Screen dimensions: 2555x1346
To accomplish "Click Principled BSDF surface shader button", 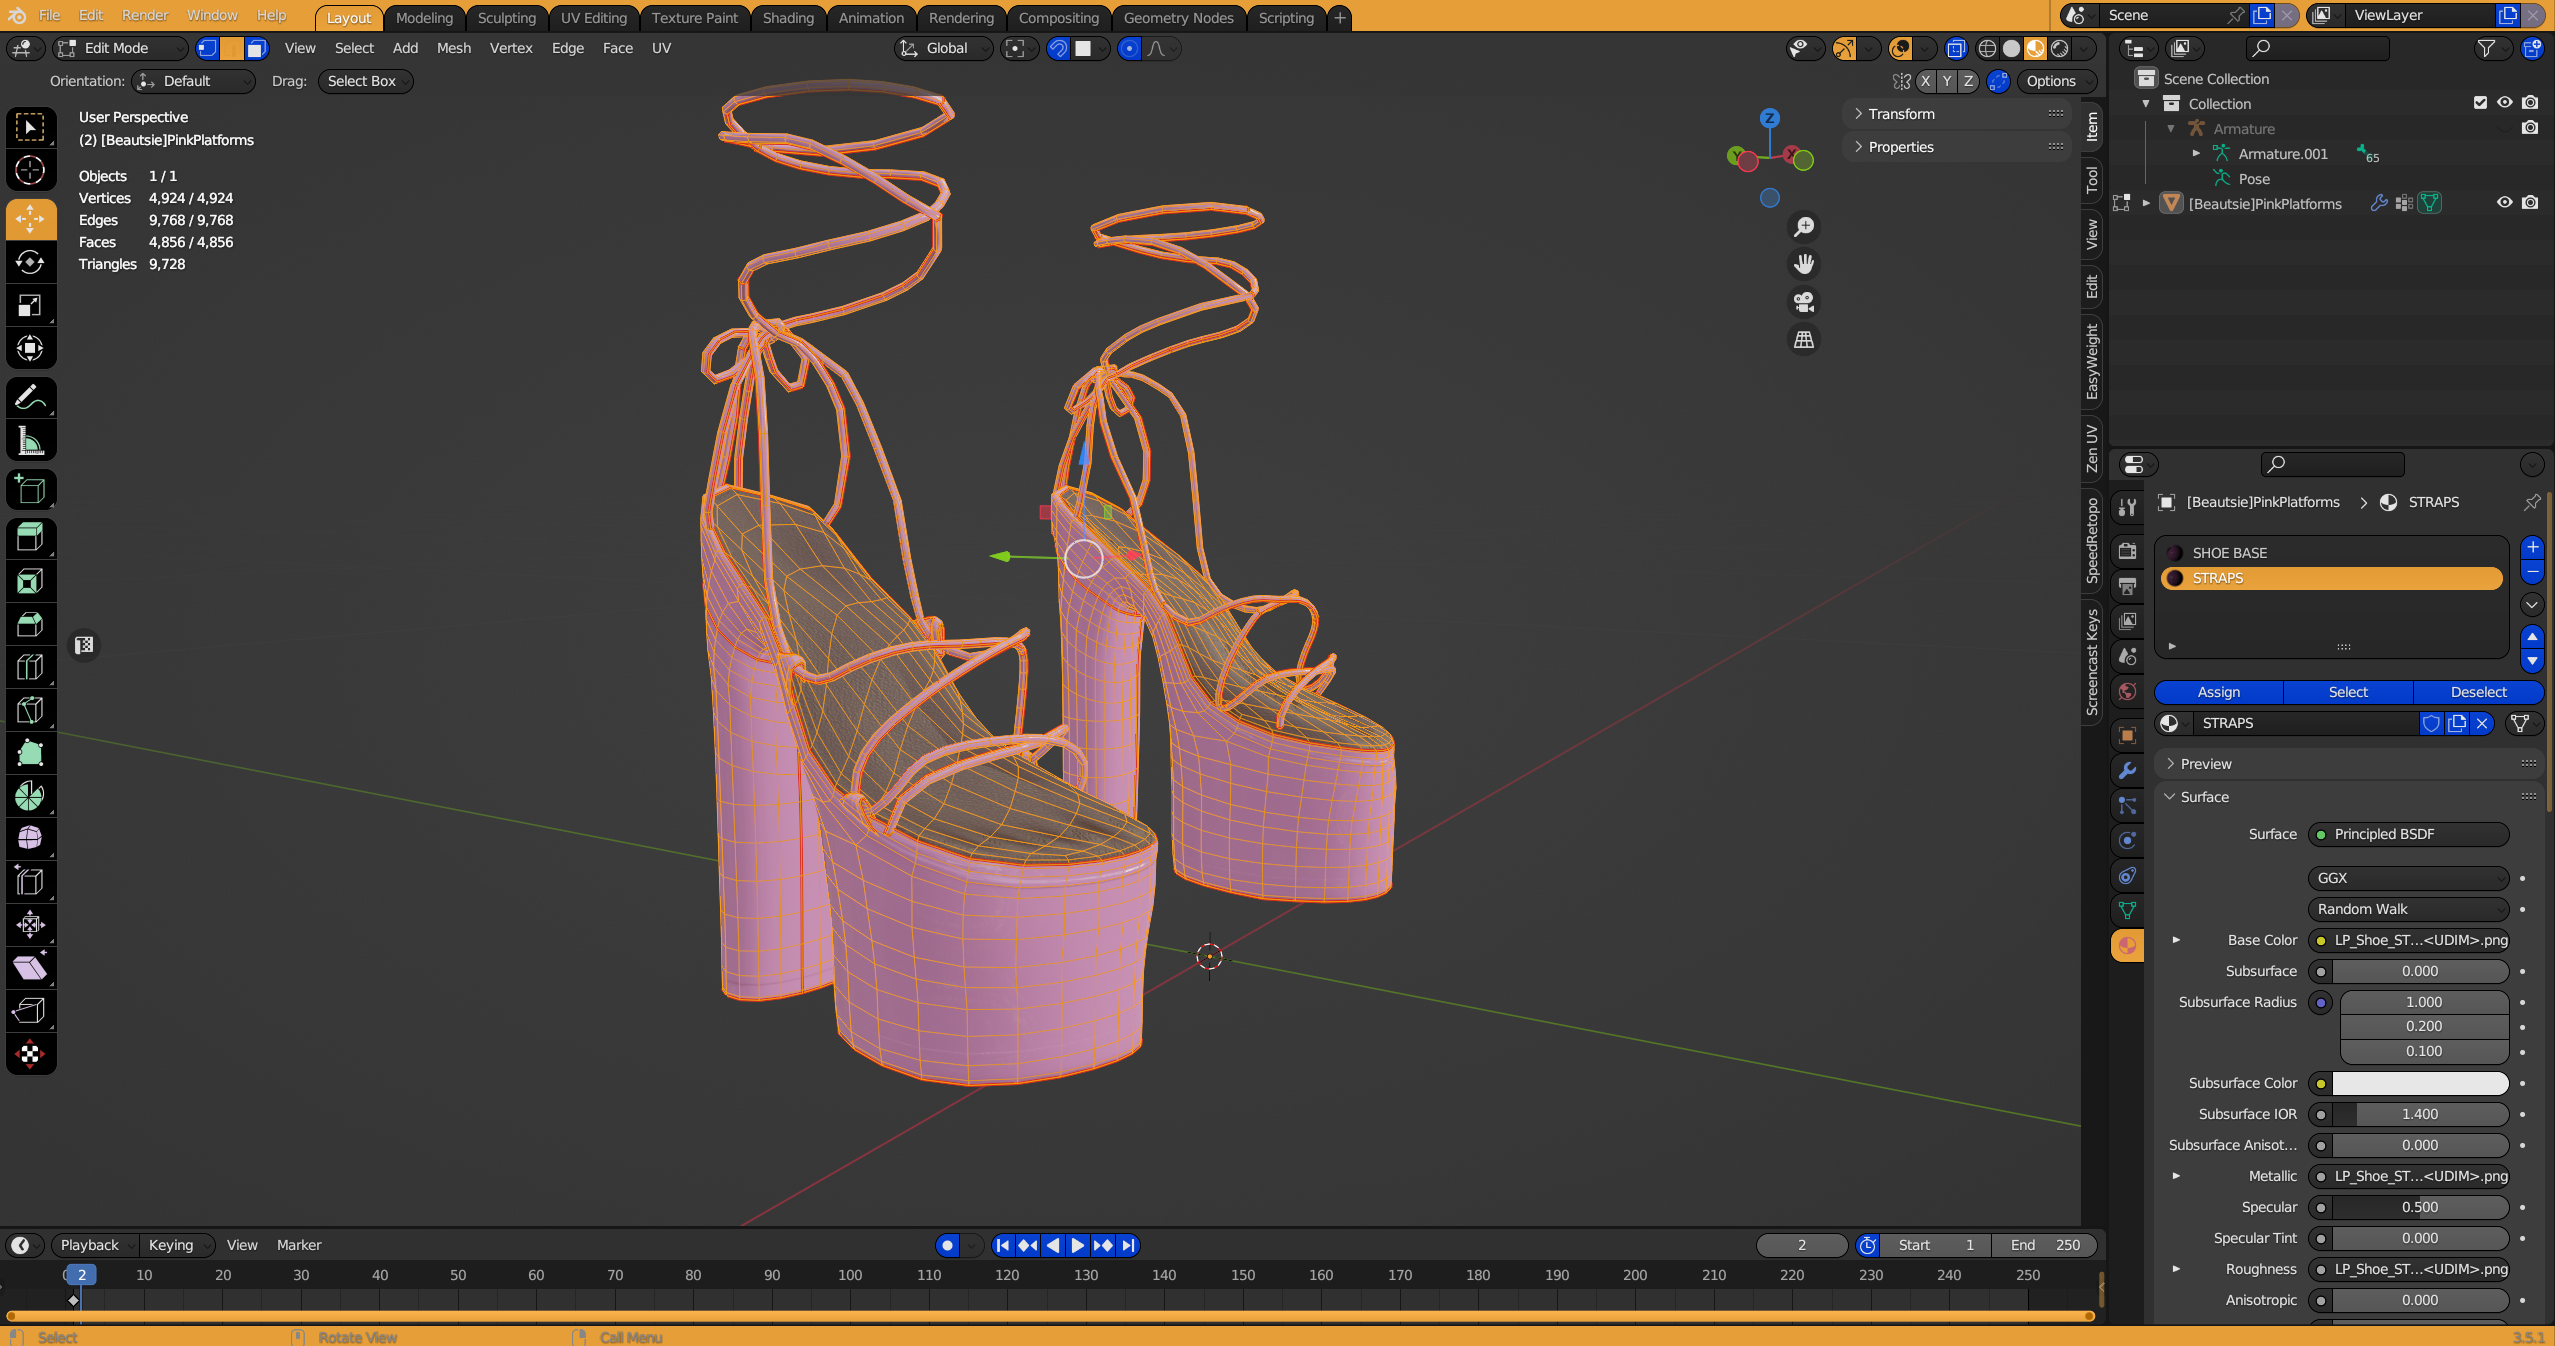I will pyautogui.click(x=2408, y=834).
